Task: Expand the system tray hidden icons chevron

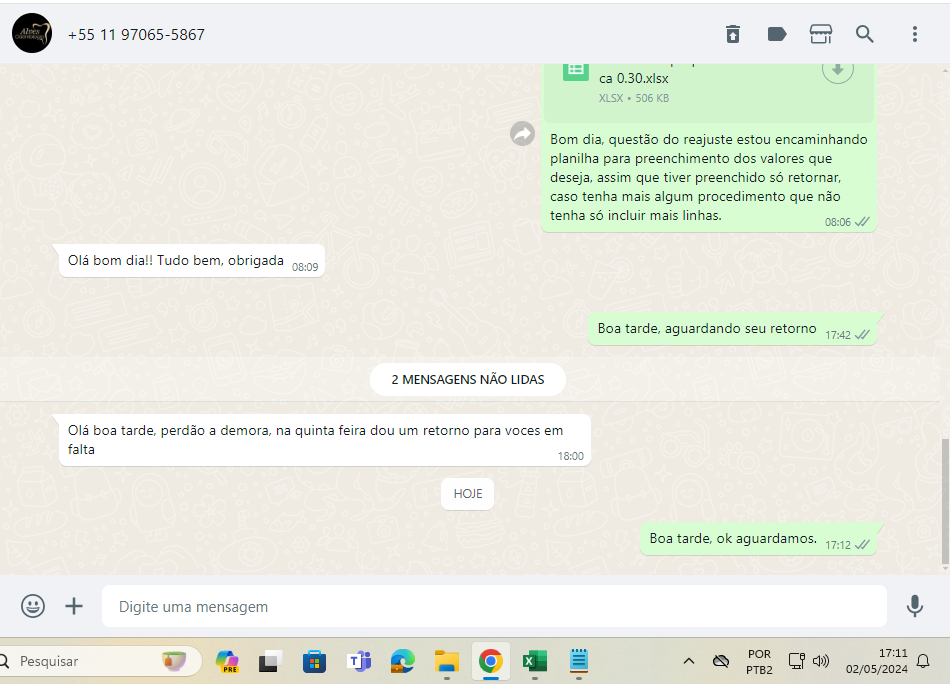Action: 689,661
